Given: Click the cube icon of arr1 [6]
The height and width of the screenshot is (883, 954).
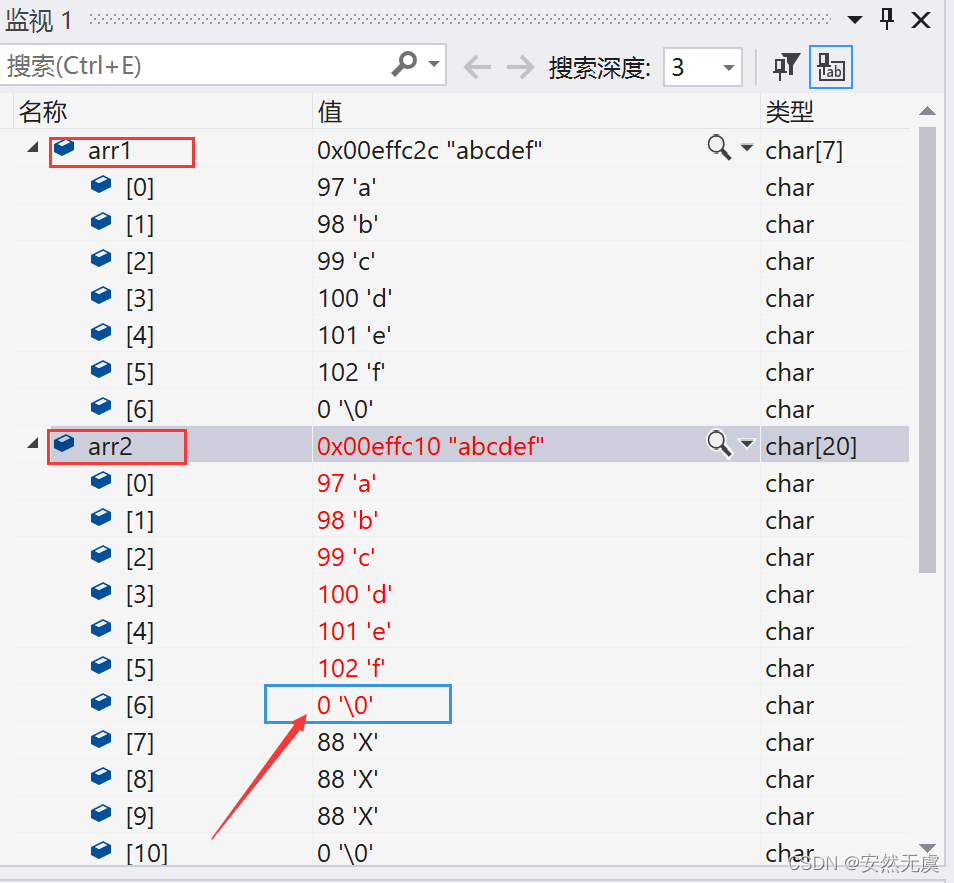Looking at the screenshot, I should (101, 407).
